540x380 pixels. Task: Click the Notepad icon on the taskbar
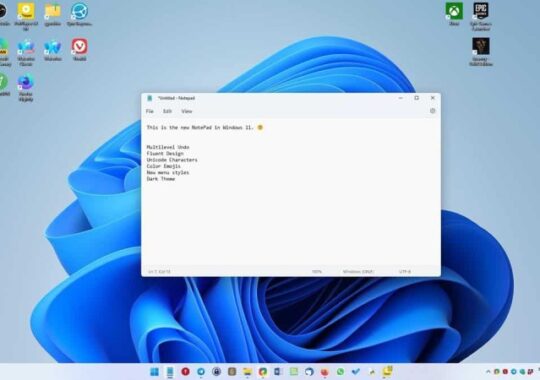click(170, 372)
